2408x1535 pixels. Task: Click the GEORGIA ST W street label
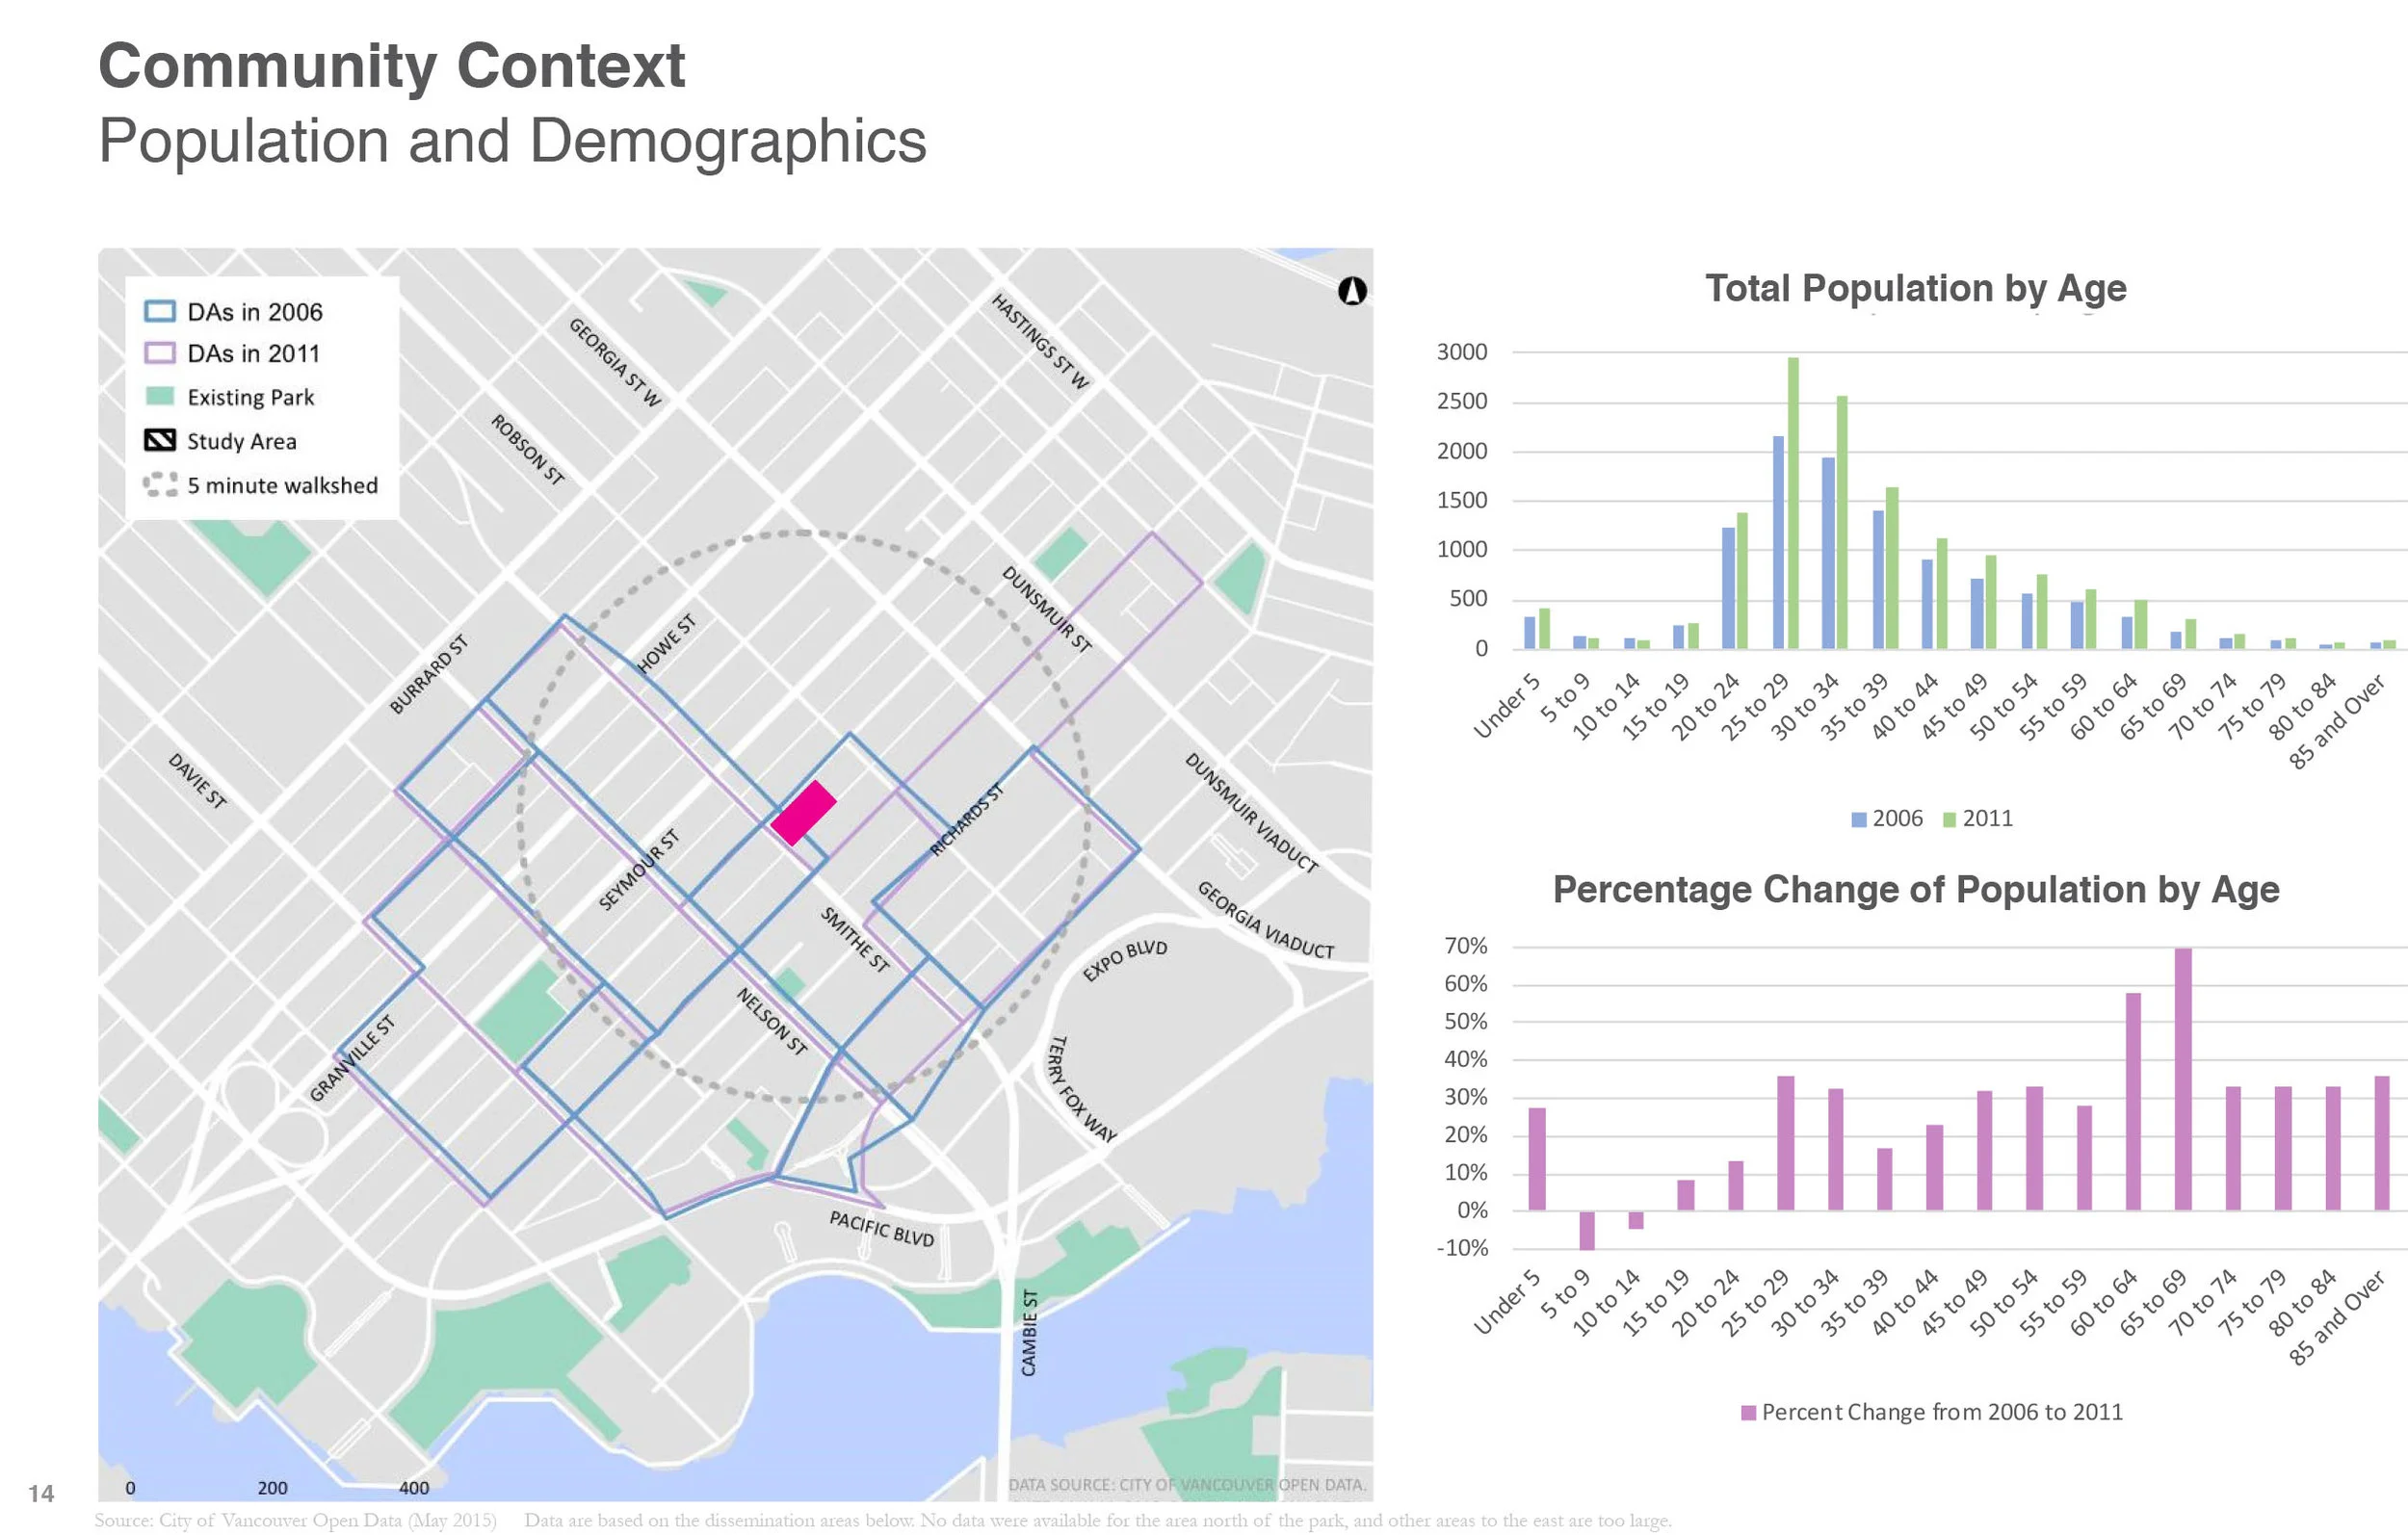[x=615, y=362]
